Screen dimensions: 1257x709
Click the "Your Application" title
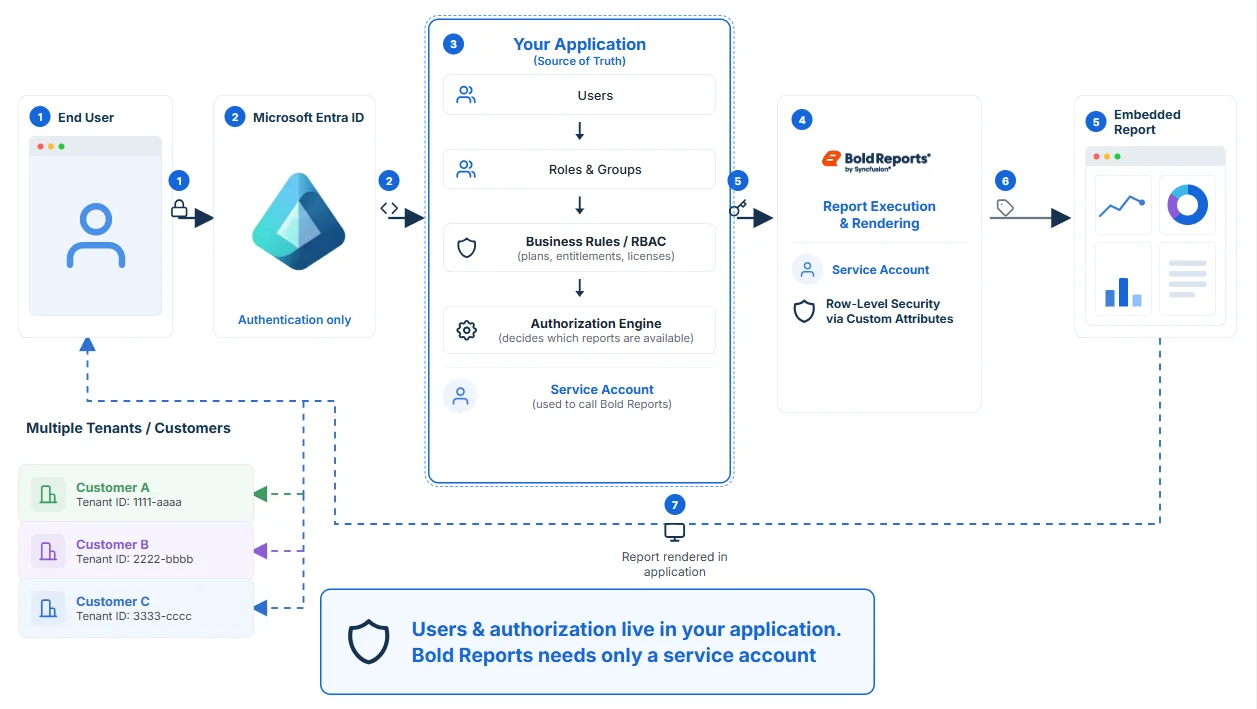[x=579, y=44]
